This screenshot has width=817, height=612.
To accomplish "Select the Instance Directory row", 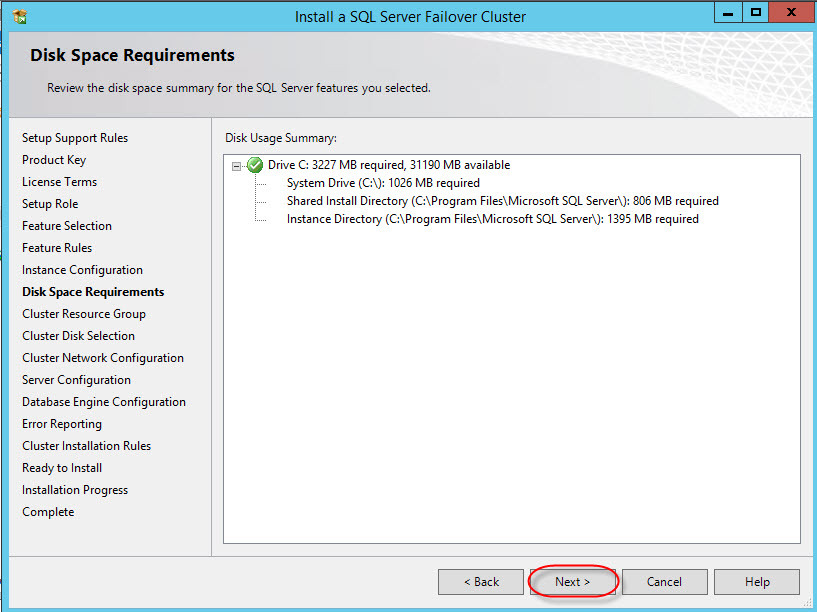I will 492,219.
